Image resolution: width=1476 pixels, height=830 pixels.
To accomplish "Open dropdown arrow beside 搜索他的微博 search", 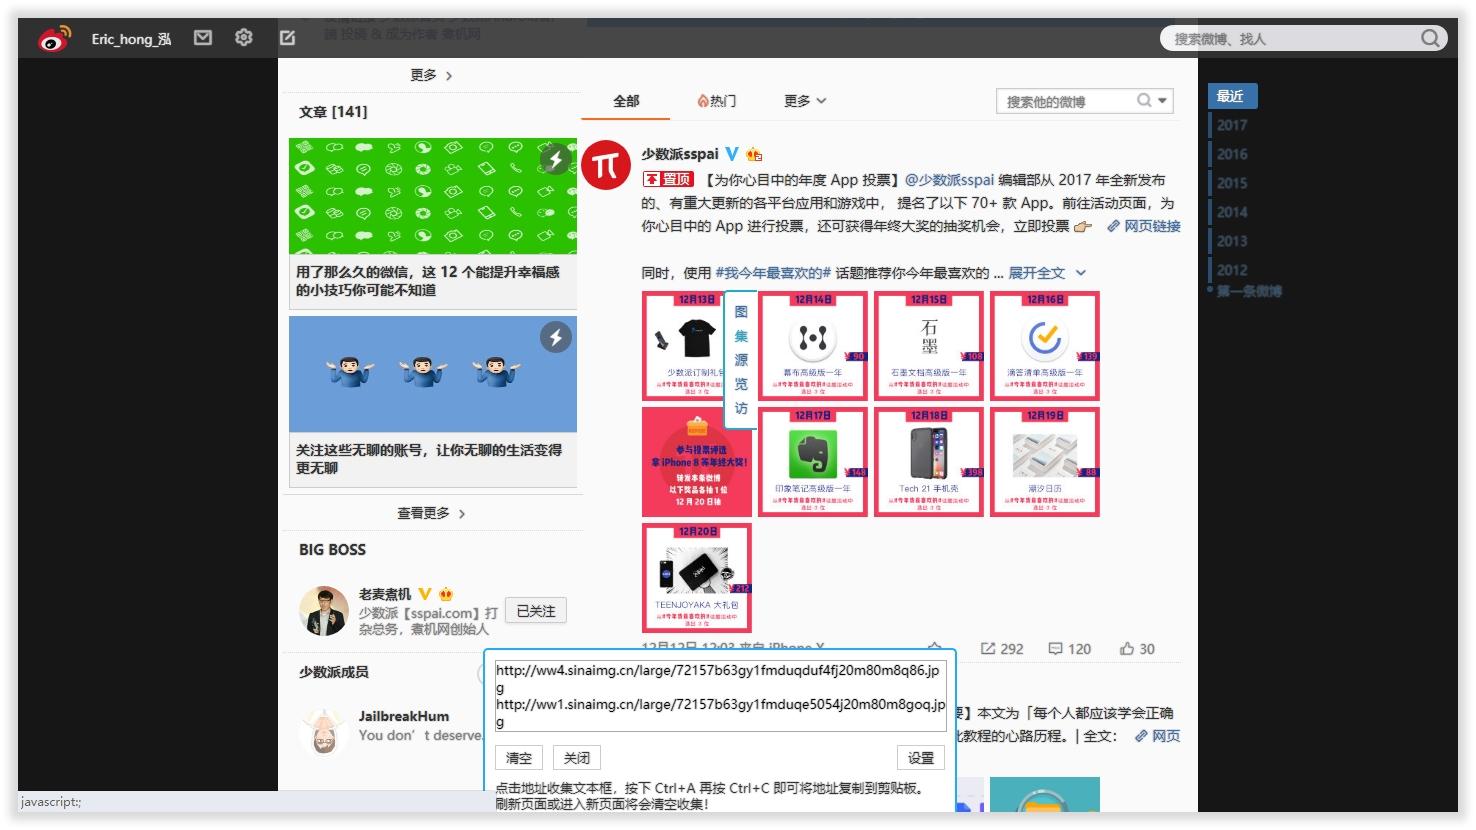I will click(1162, 101).
